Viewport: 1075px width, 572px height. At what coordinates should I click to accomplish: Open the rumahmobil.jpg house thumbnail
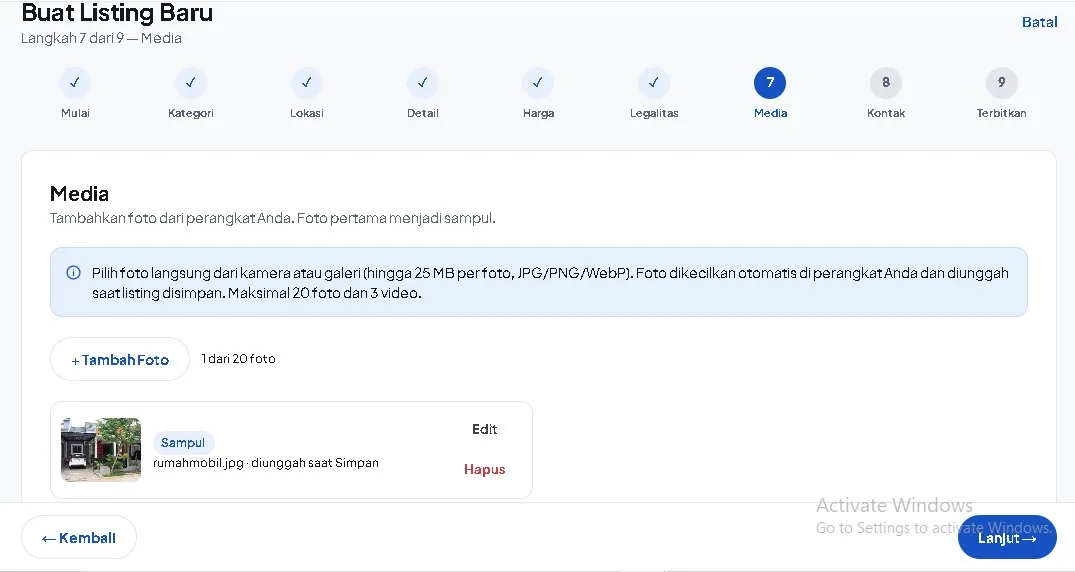[x=101, y=450]
